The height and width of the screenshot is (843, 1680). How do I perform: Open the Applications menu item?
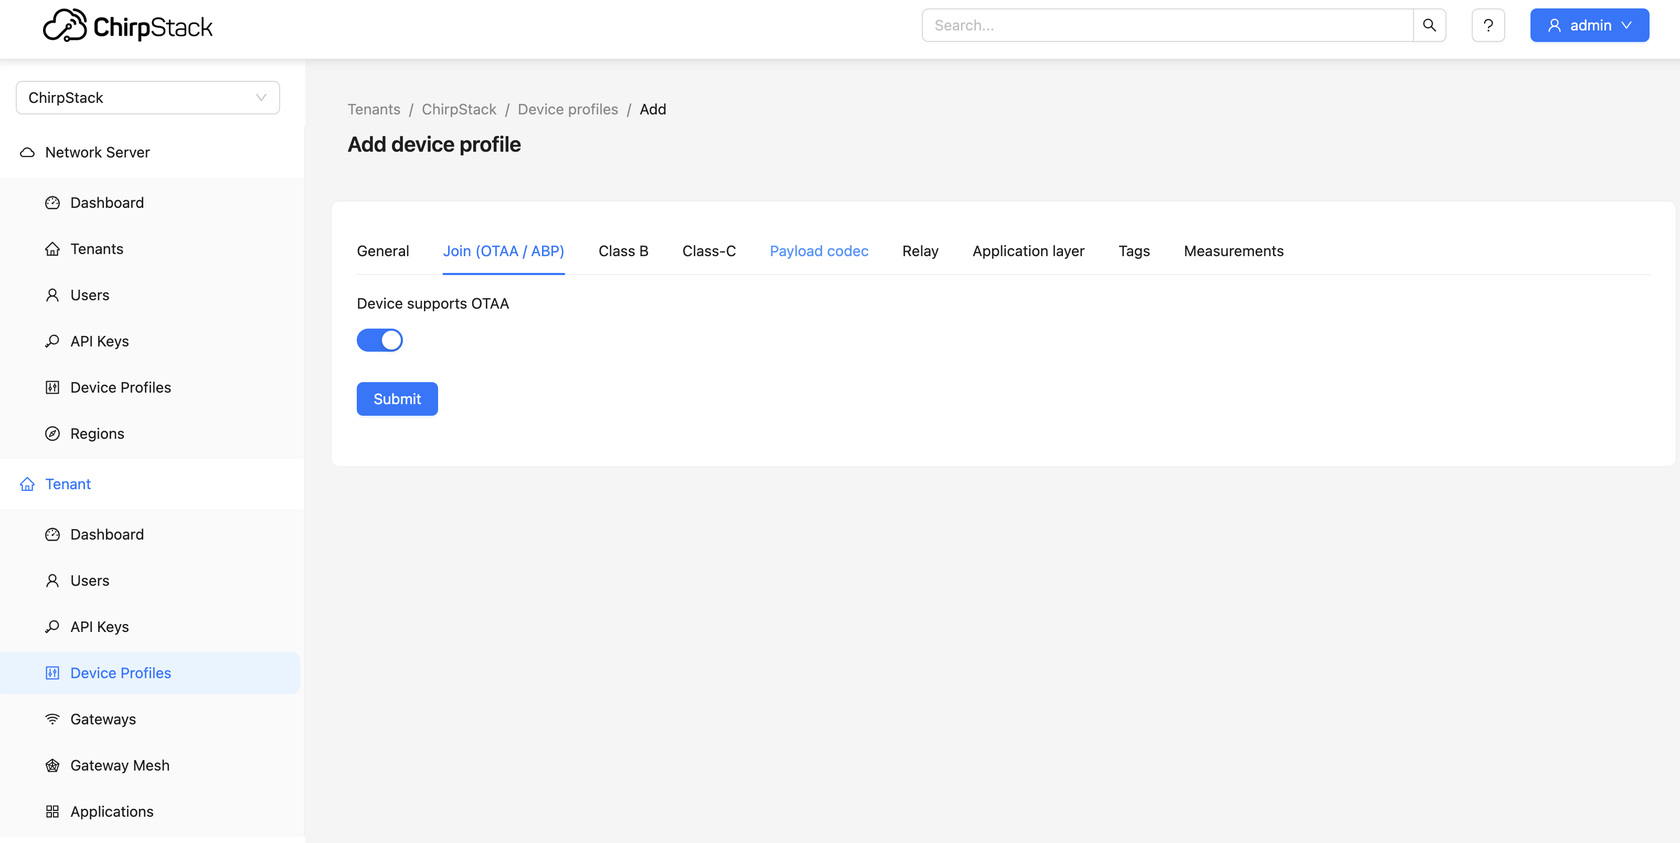pyautogui.click(x=152, y=811)
